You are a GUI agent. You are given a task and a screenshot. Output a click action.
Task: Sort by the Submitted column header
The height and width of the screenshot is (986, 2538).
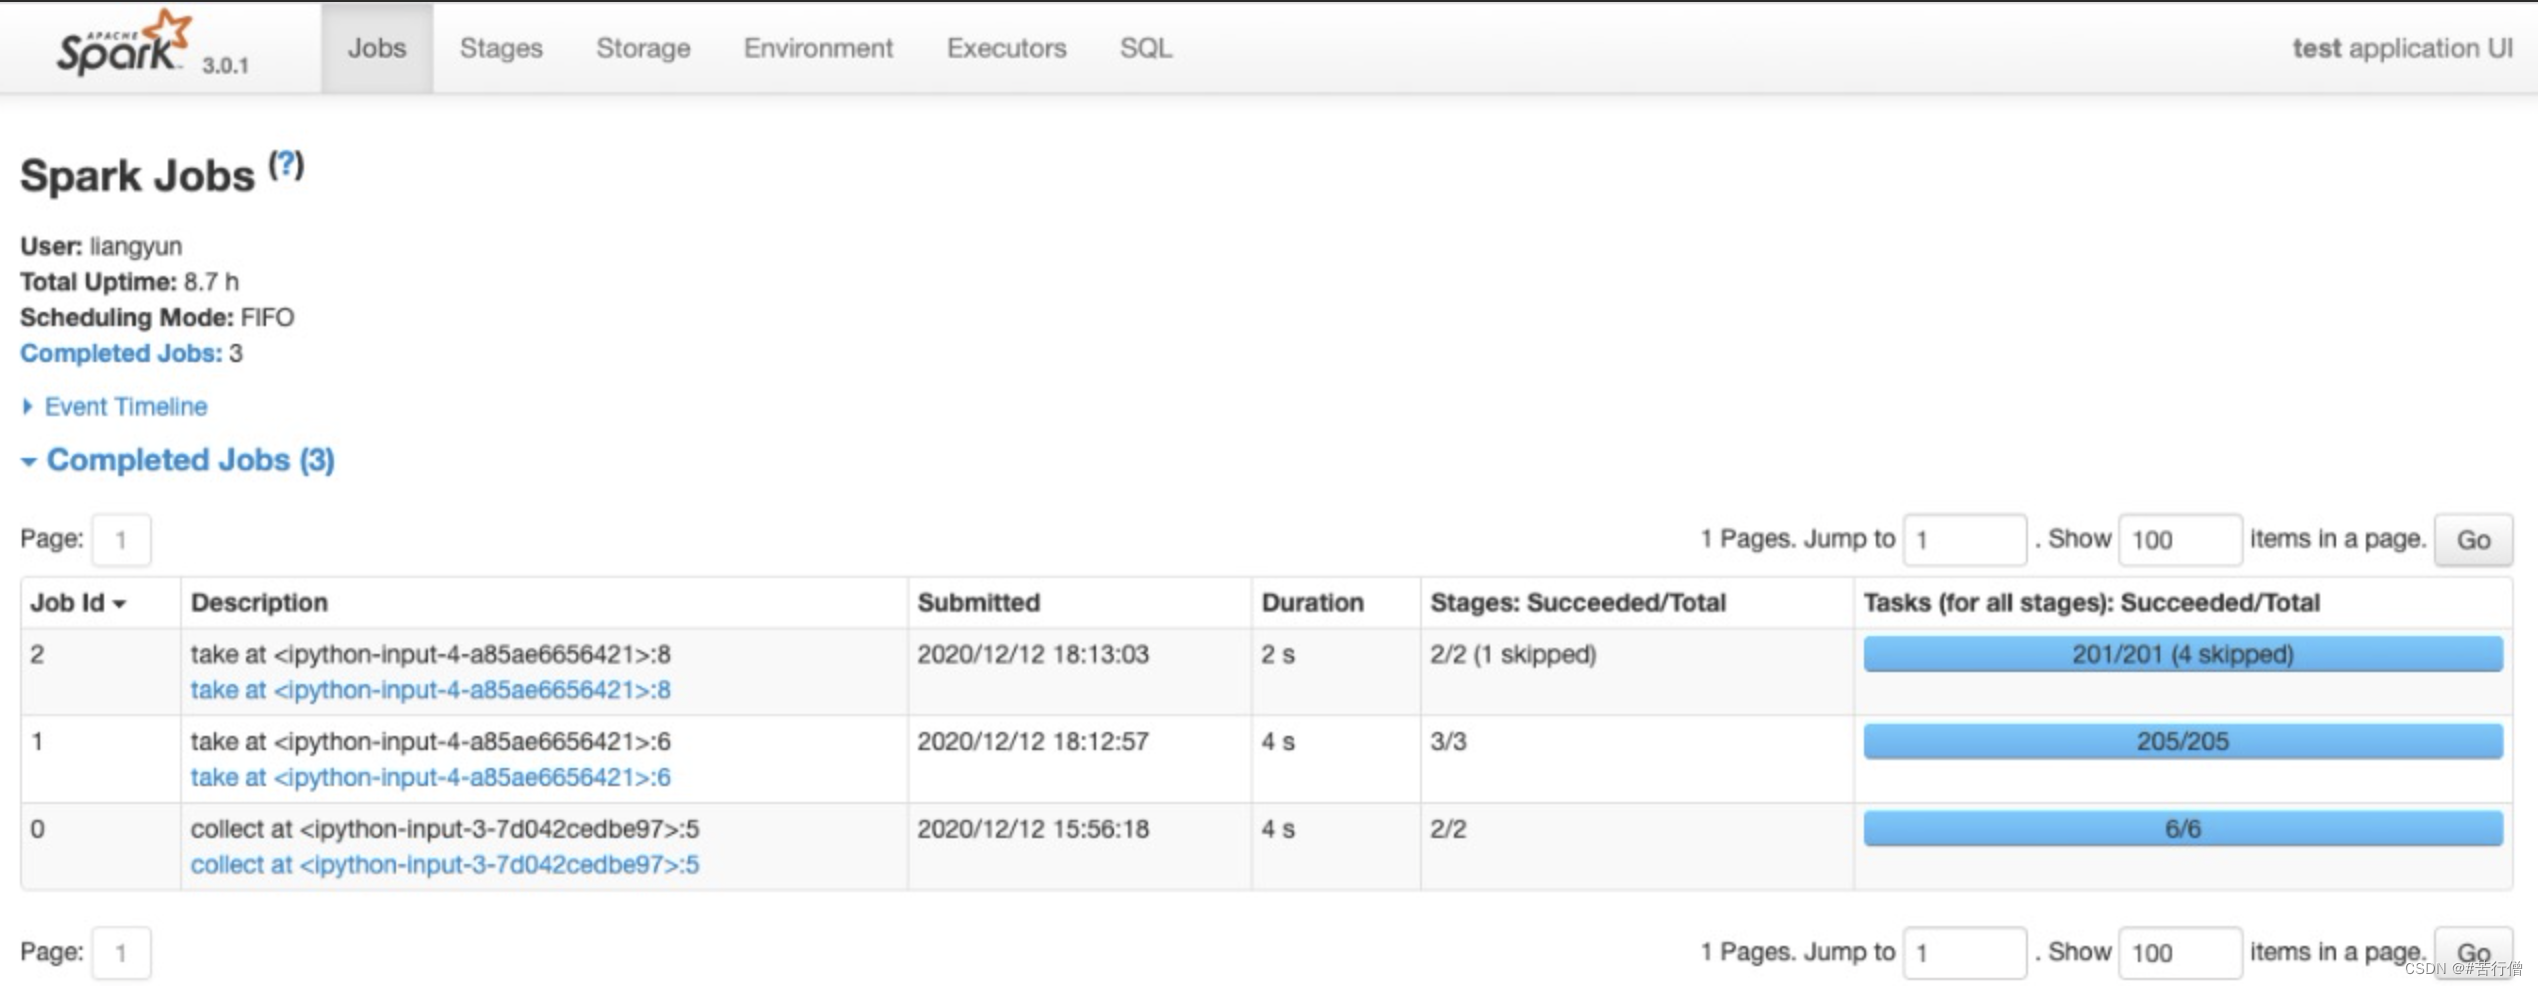click(978, 603)
